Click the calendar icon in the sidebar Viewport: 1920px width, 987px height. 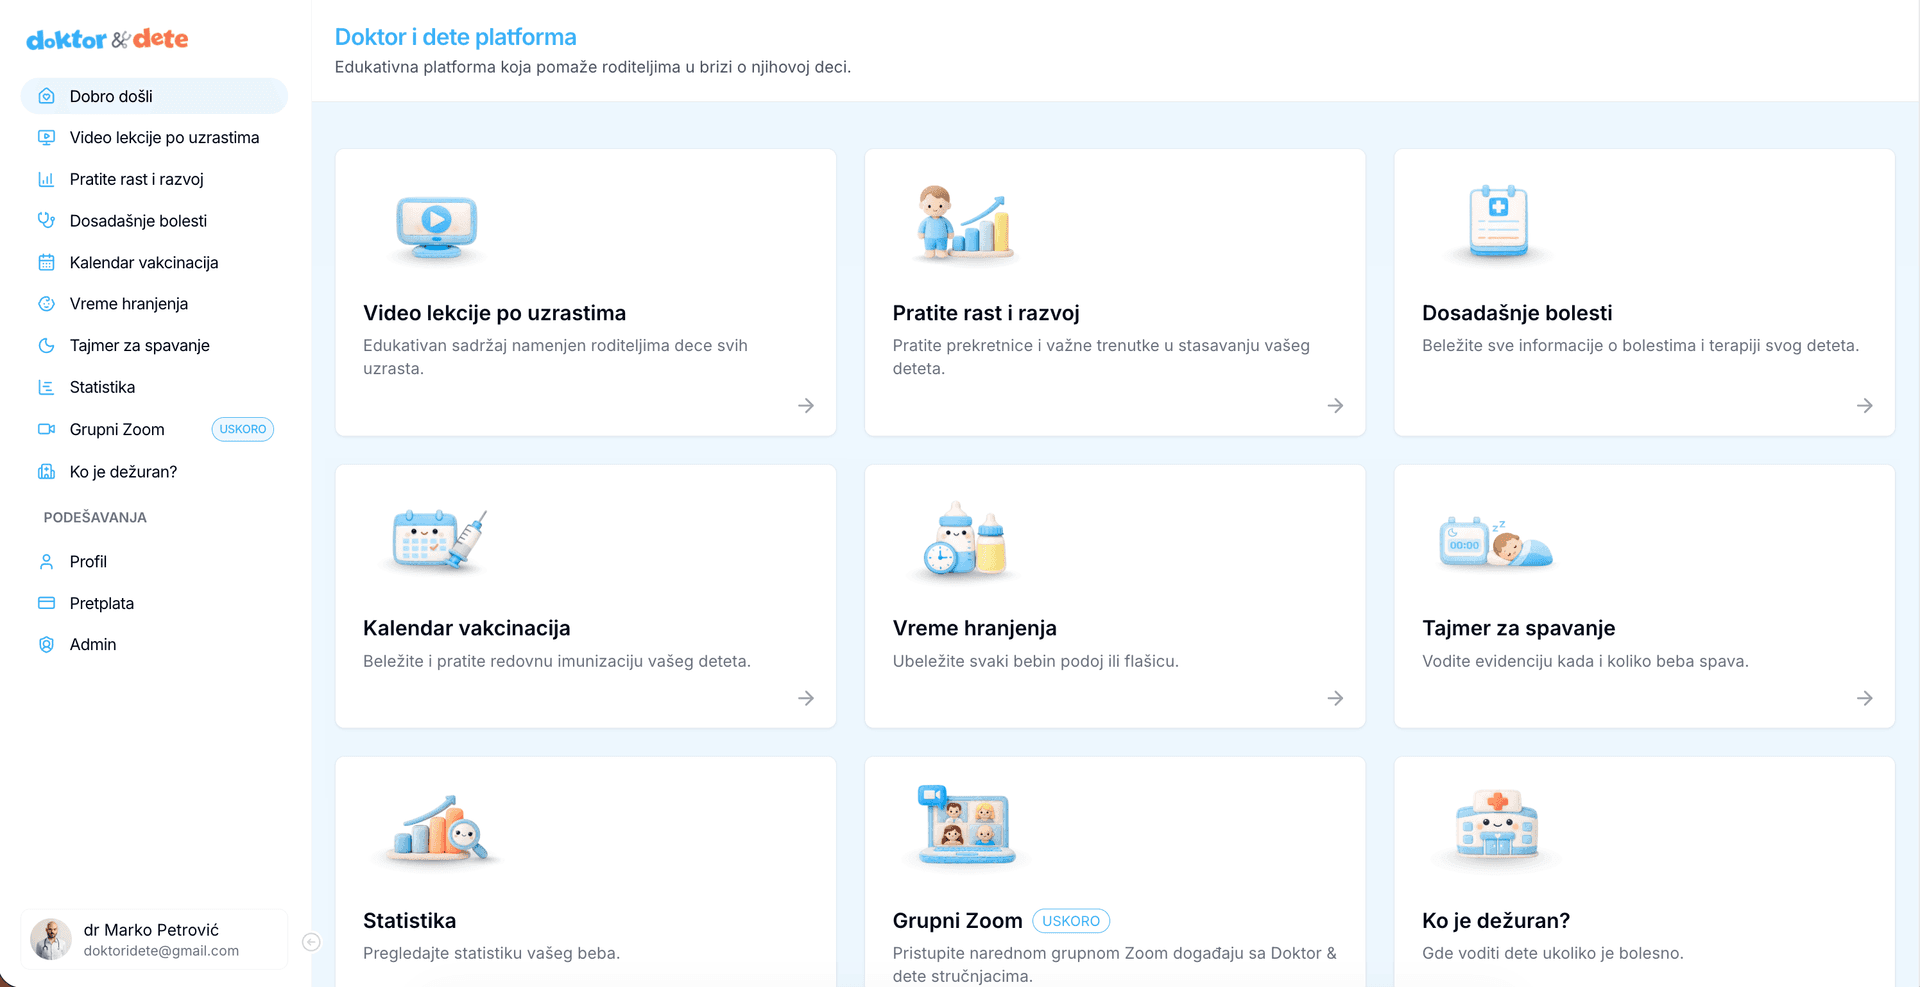46,263
